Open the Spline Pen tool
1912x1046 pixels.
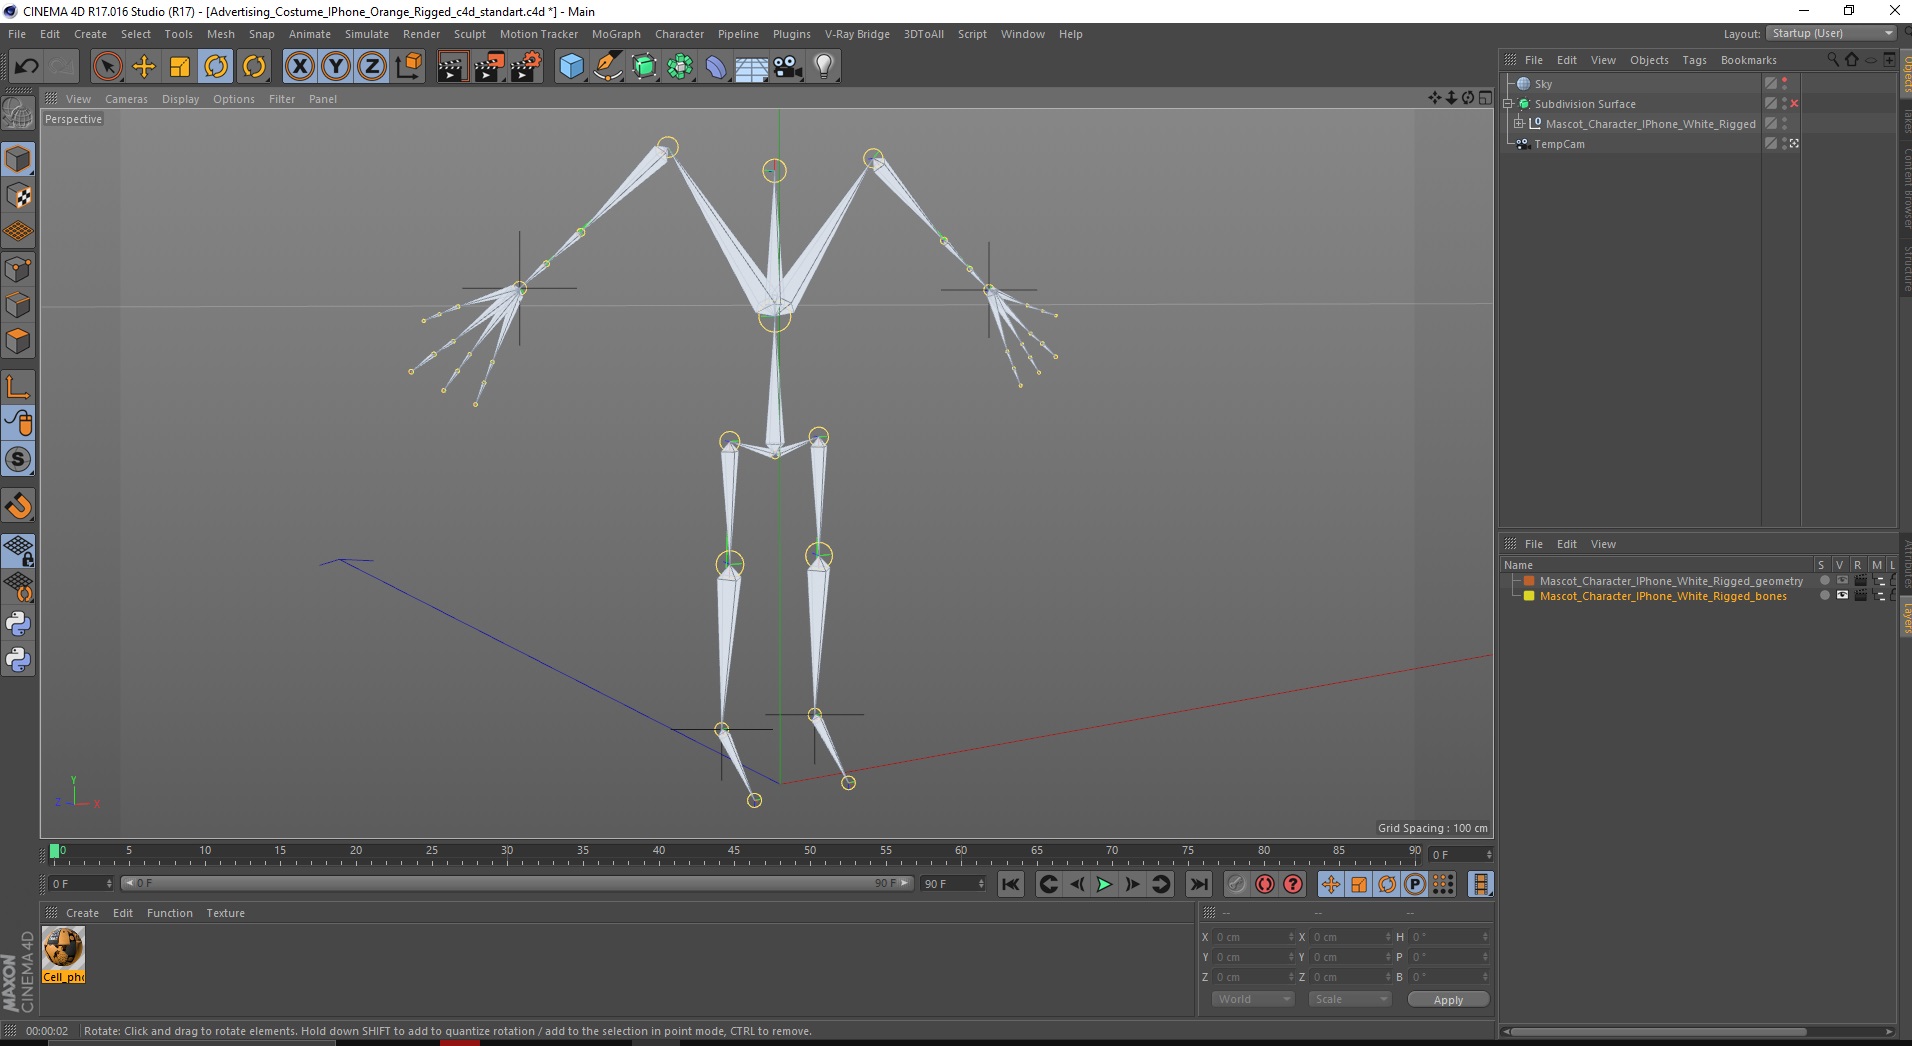(608, 67)
